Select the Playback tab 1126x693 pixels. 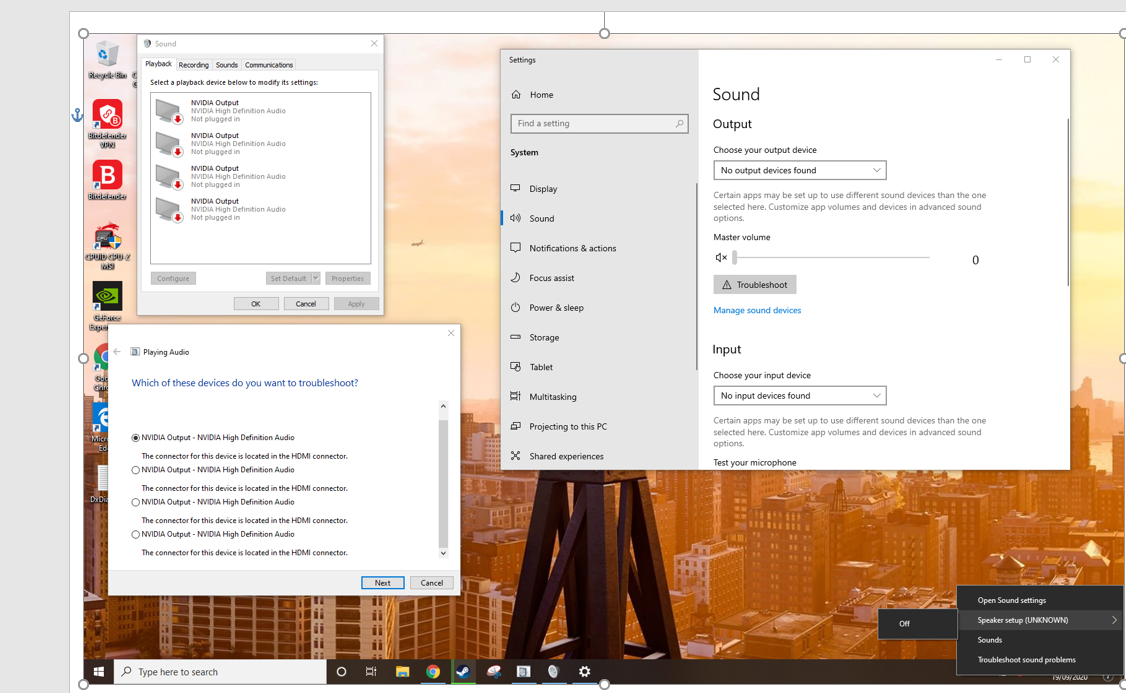[159, 64]
